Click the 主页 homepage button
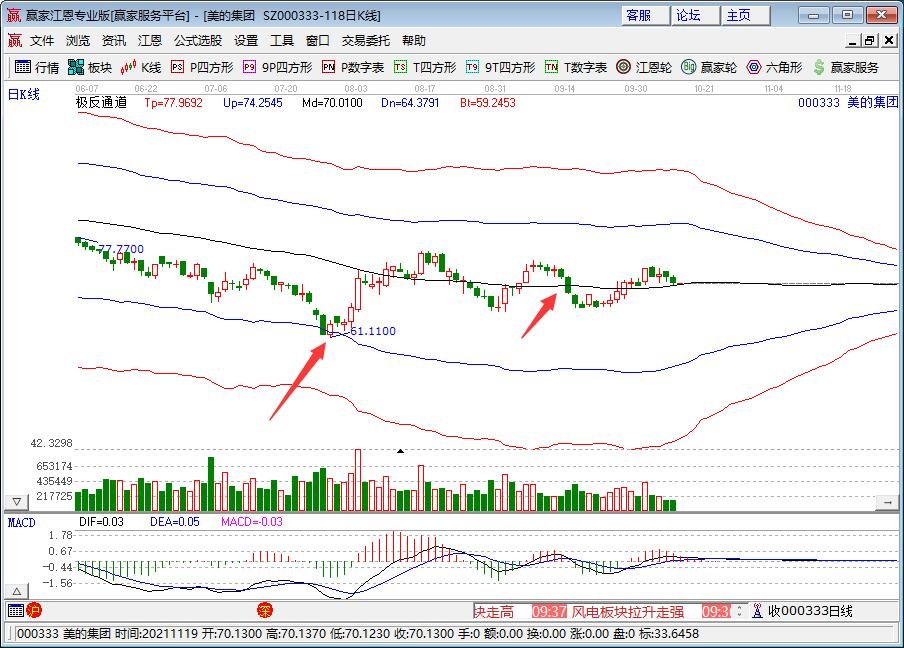 tap(740, 15)
